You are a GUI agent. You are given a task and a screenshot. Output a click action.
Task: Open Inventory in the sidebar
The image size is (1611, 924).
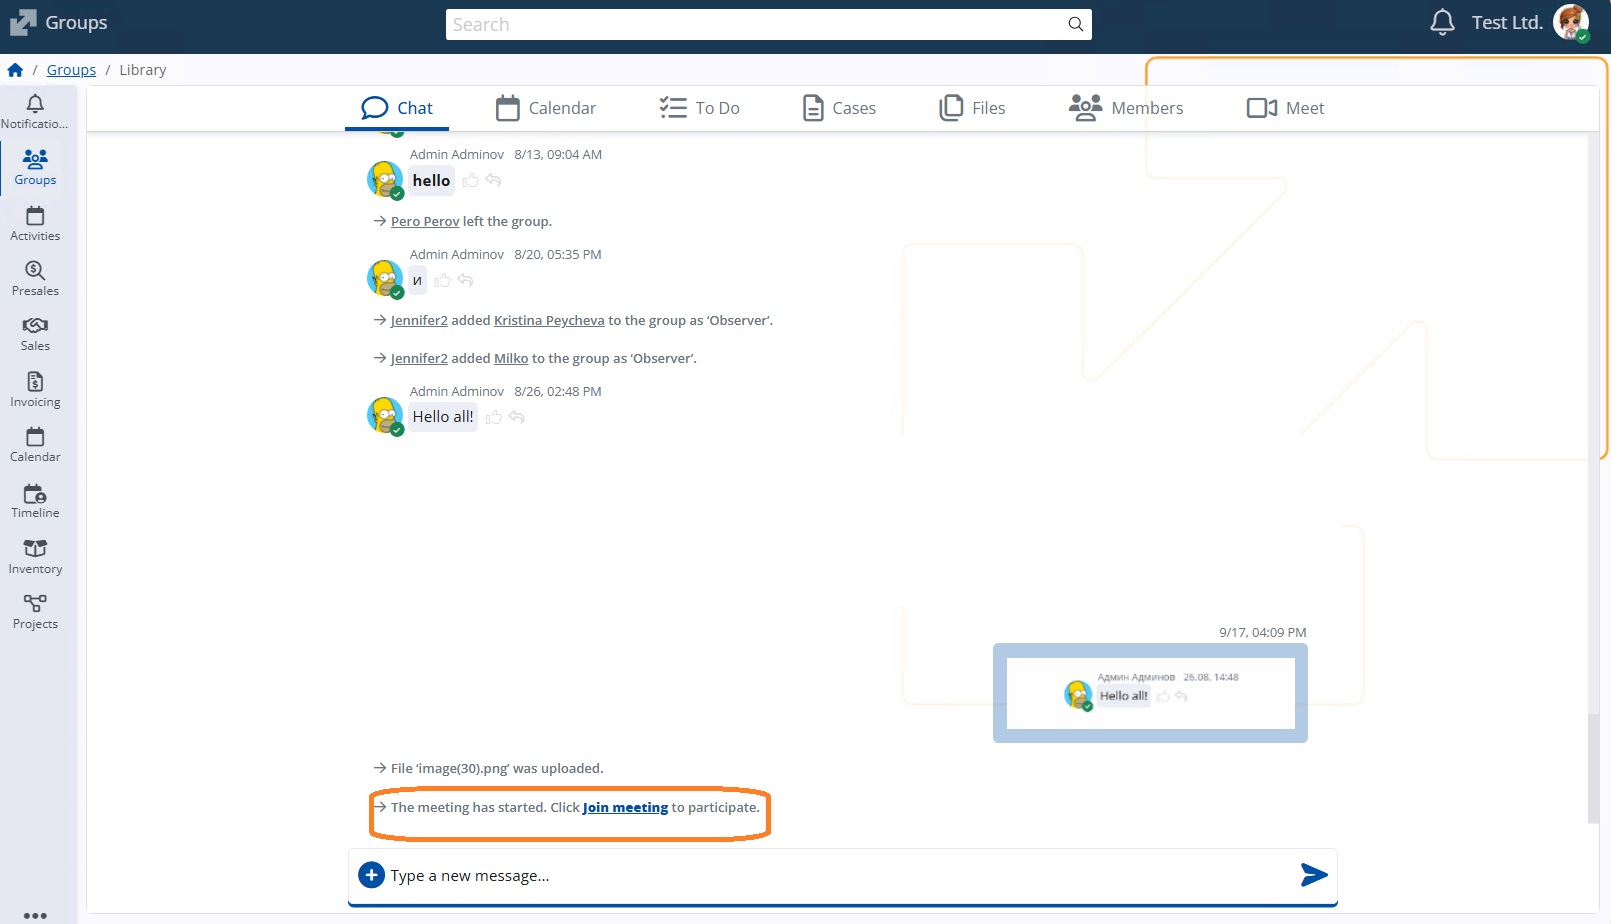35,557
